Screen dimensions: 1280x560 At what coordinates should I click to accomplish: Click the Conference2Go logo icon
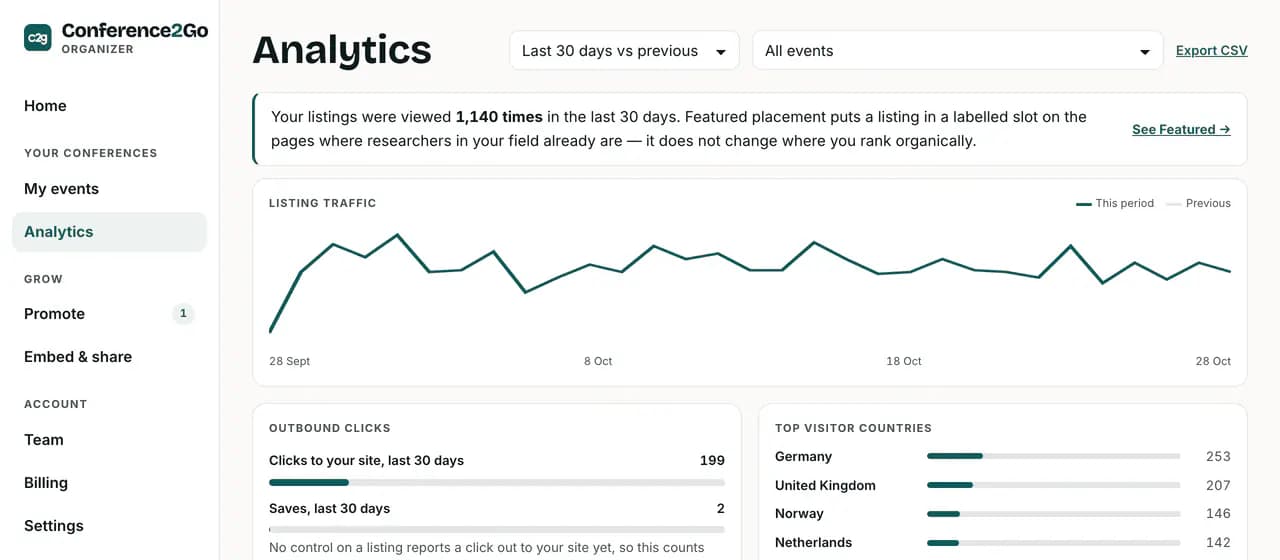tap(38, 38)
